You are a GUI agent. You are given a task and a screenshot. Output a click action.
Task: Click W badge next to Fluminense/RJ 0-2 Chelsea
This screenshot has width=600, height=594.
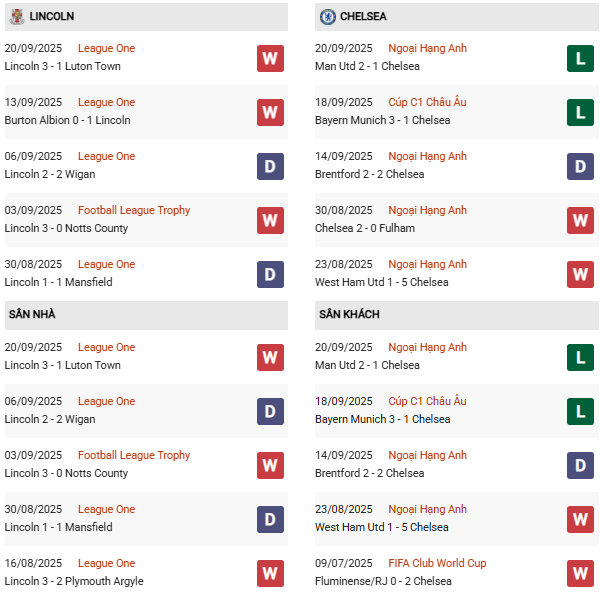[580, 573]
